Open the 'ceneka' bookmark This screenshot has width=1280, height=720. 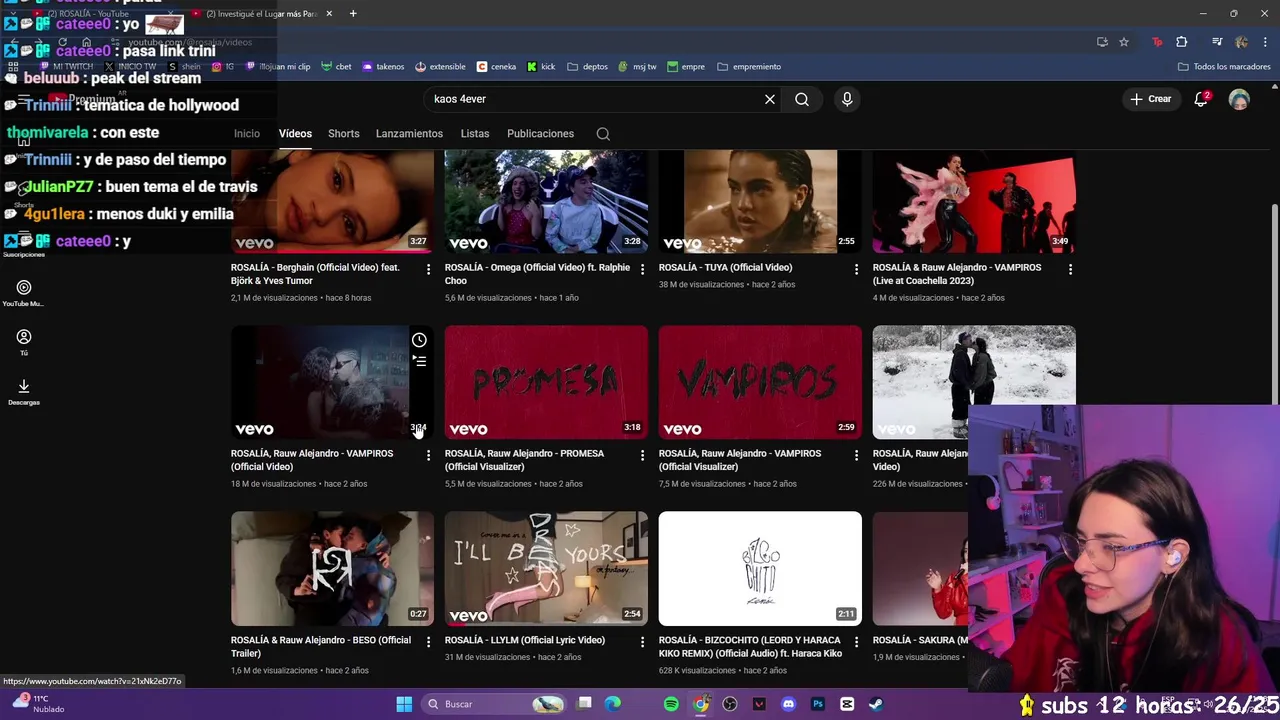(x=496, y=67)
